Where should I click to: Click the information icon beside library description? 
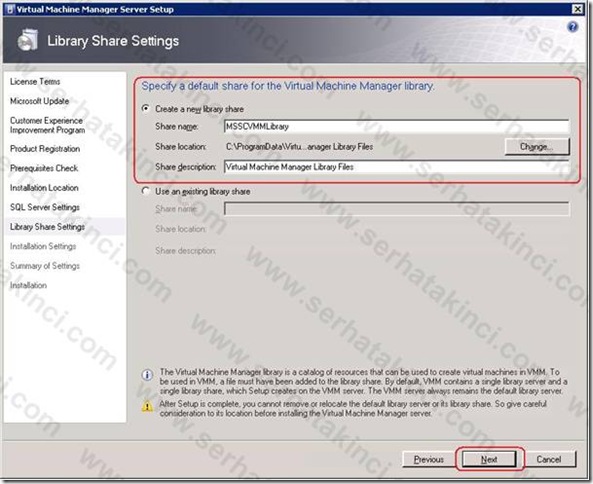point(147,375)
